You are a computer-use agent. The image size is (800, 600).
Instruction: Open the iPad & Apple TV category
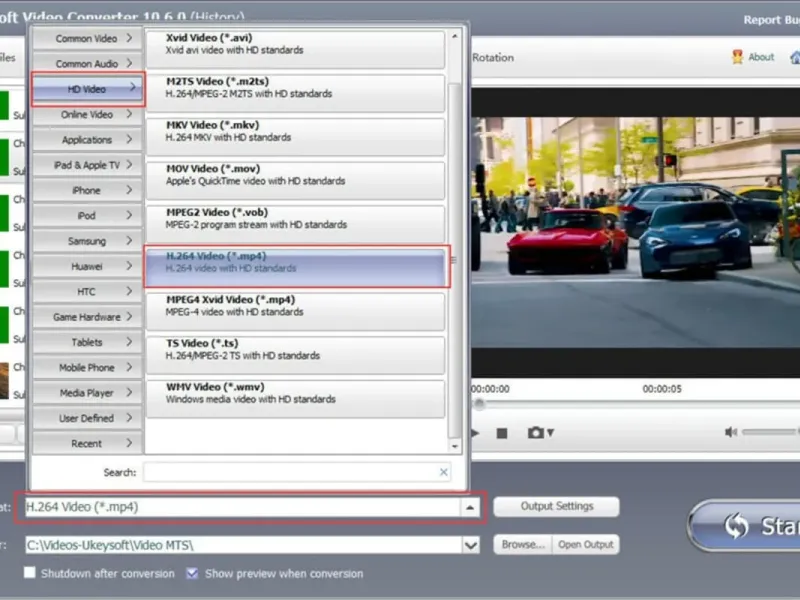(87, 165)
